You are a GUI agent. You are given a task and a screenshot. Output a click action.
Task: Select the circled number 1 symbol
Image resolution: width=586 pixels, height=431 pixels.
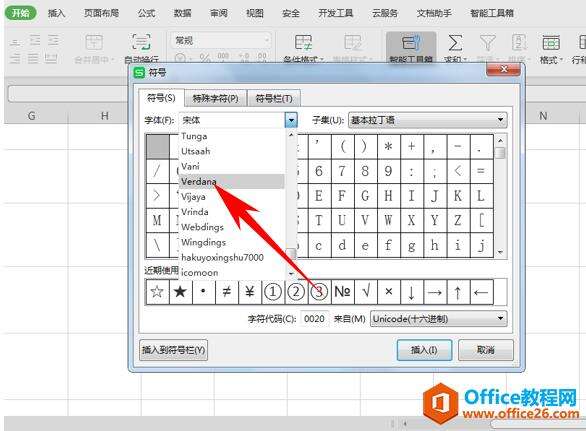pos(273,291)
